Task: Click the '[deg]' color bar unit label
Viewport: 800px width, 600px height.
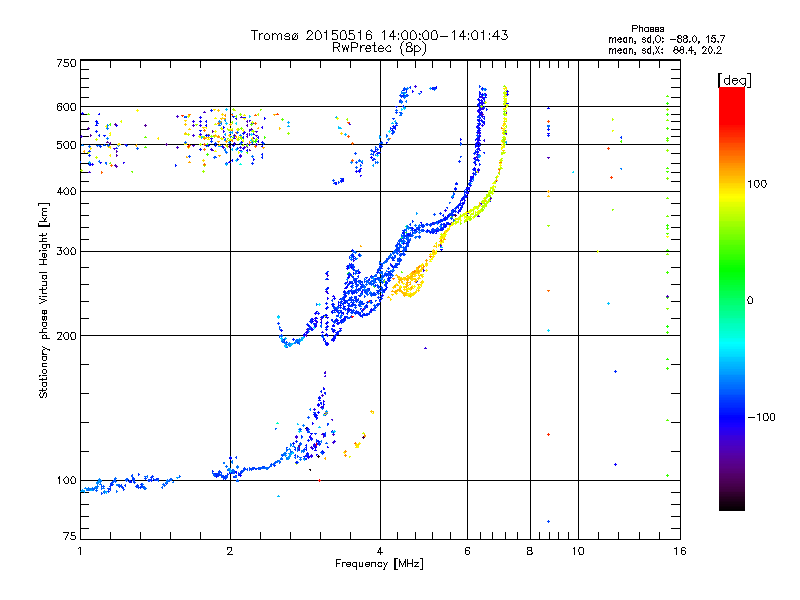Action: tap(734, 80)
